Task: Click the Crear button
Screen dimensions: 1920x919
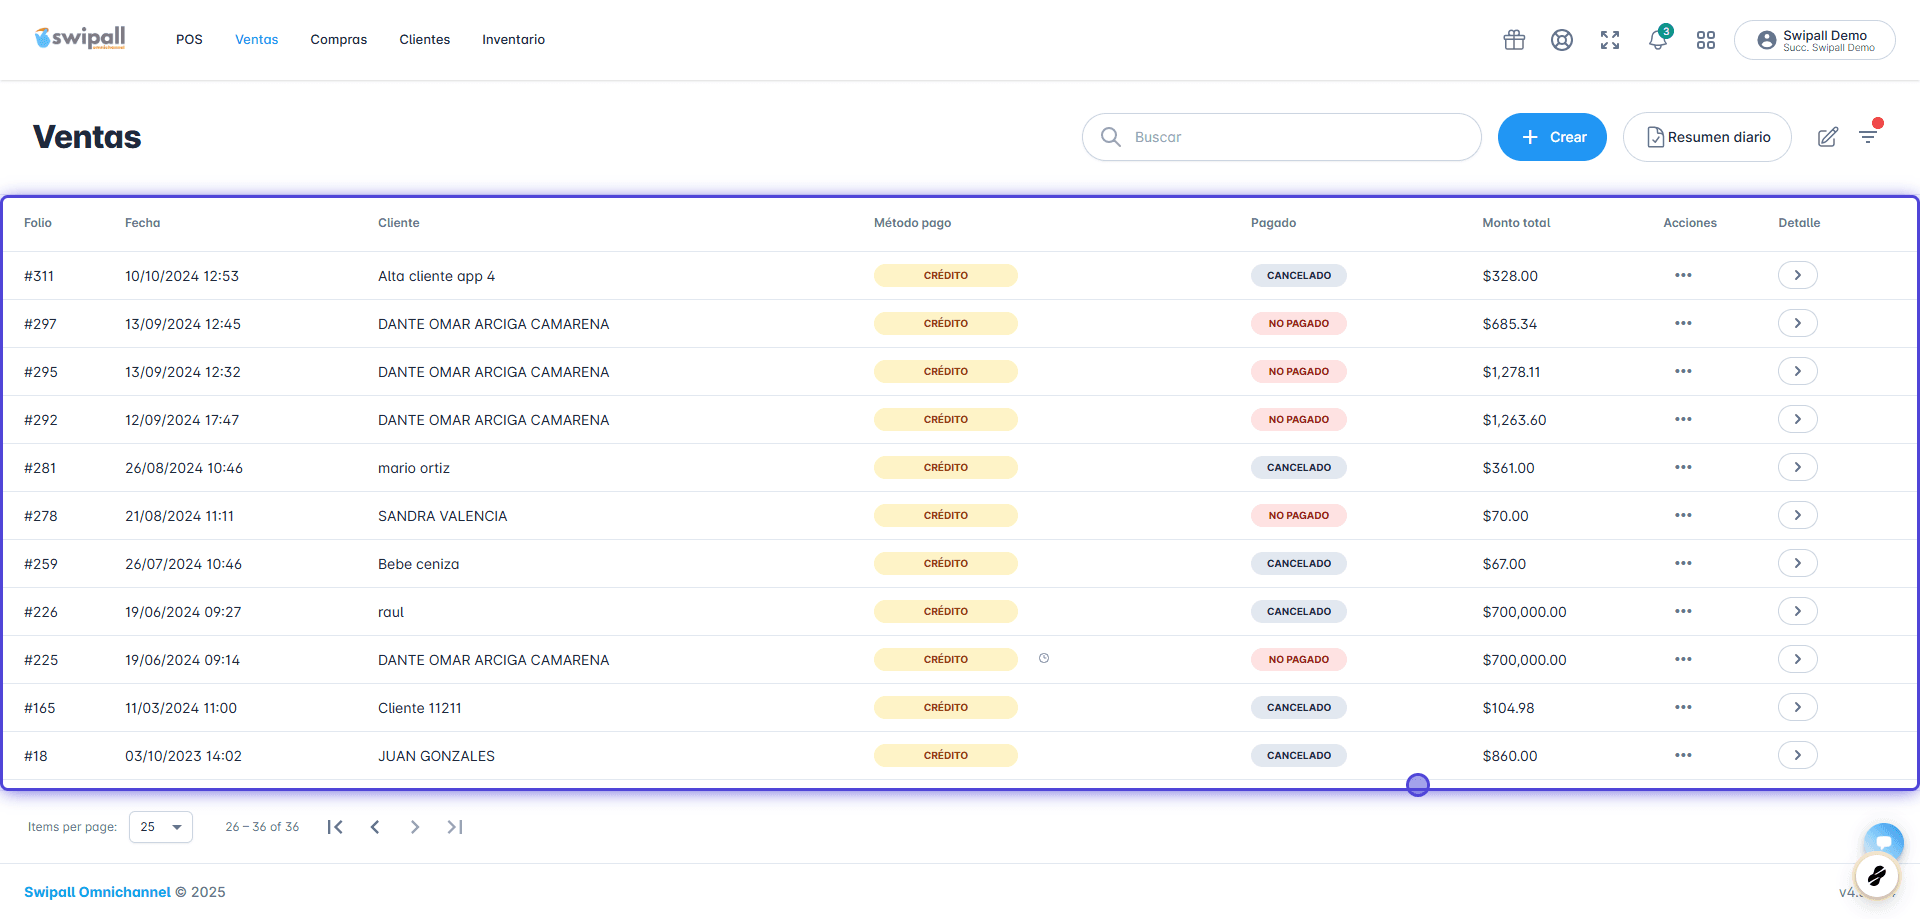Action: (1552, 137)
